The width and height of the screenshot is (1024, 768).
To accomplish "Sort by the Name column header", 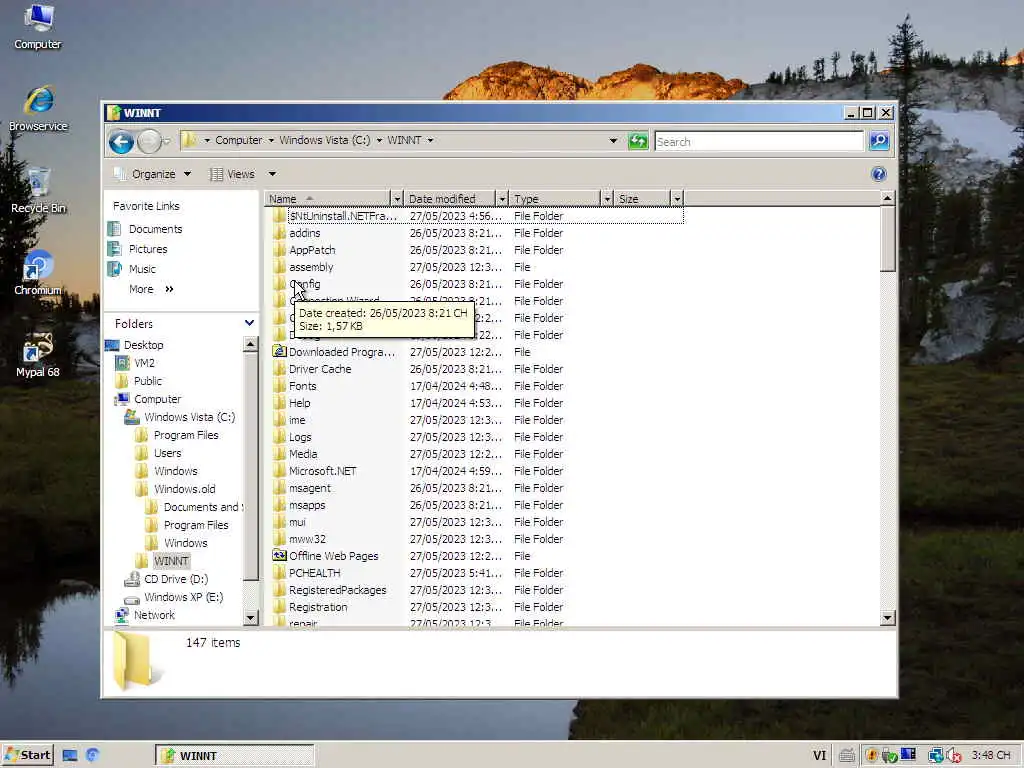I will [x=328, y=199].
